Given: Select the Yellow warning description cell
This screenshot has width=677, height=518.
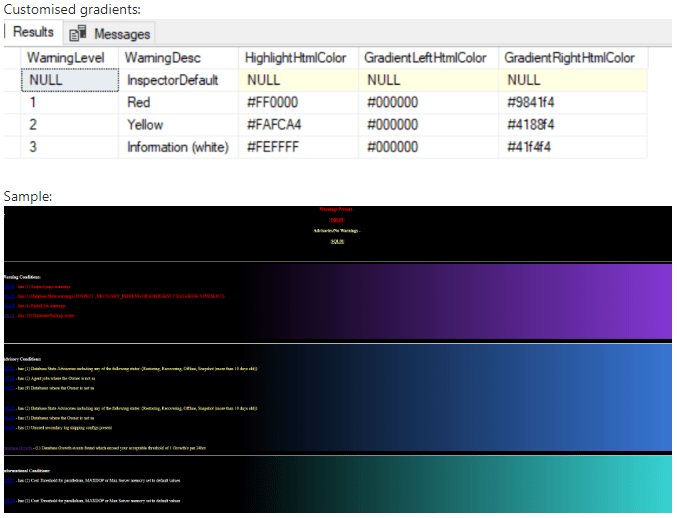Looking at the screenshot, I should [x=145, y=125].
